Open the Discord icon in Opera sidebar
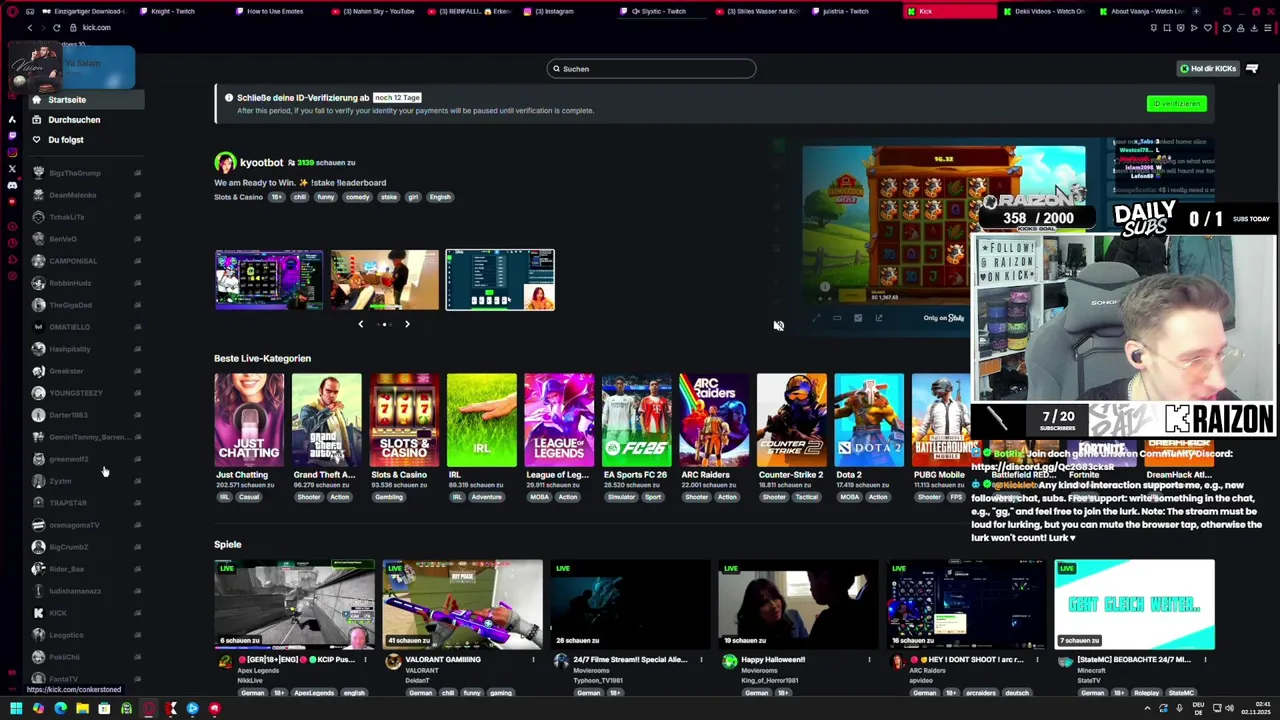This screenshot has height=720, width=1280. pyautogui.click(x=12, y=185)
